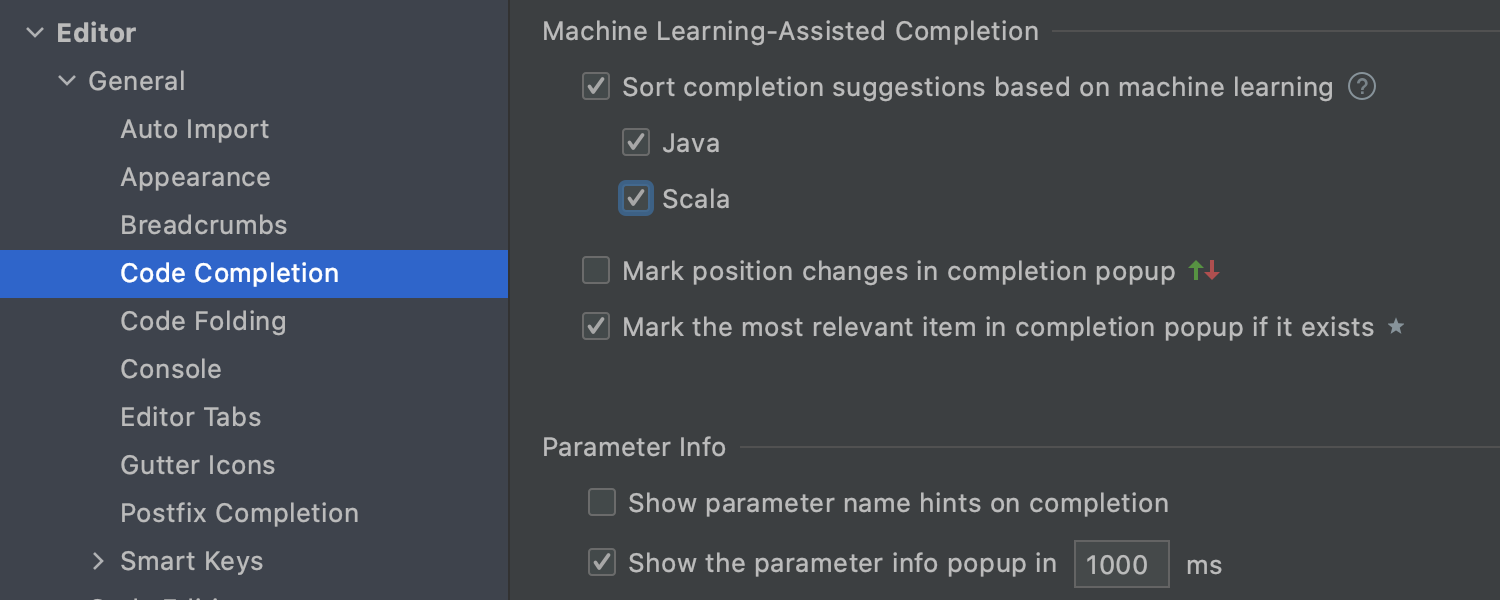The width and height of the screenshot is (1500, 600).
Task: Open Auto Import settings
Action: 195,129
